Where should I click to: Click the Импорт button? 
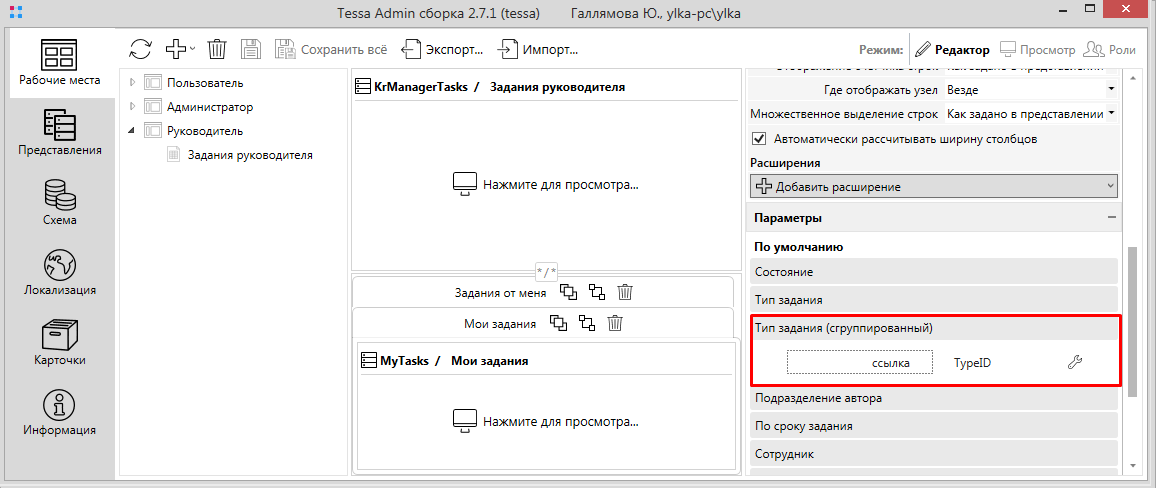click(539, 49)
